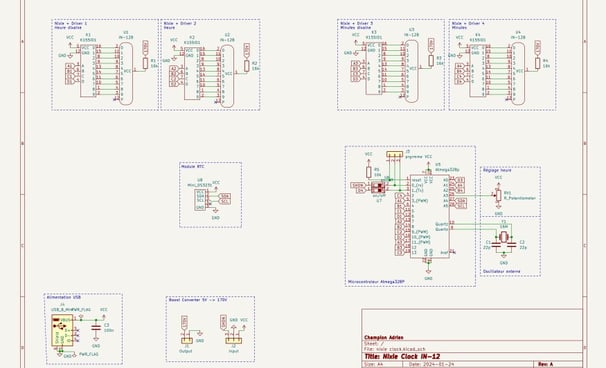Select the U4 IN-12B nixie tube
606x368 pixels.
click(x=519, y=73)
